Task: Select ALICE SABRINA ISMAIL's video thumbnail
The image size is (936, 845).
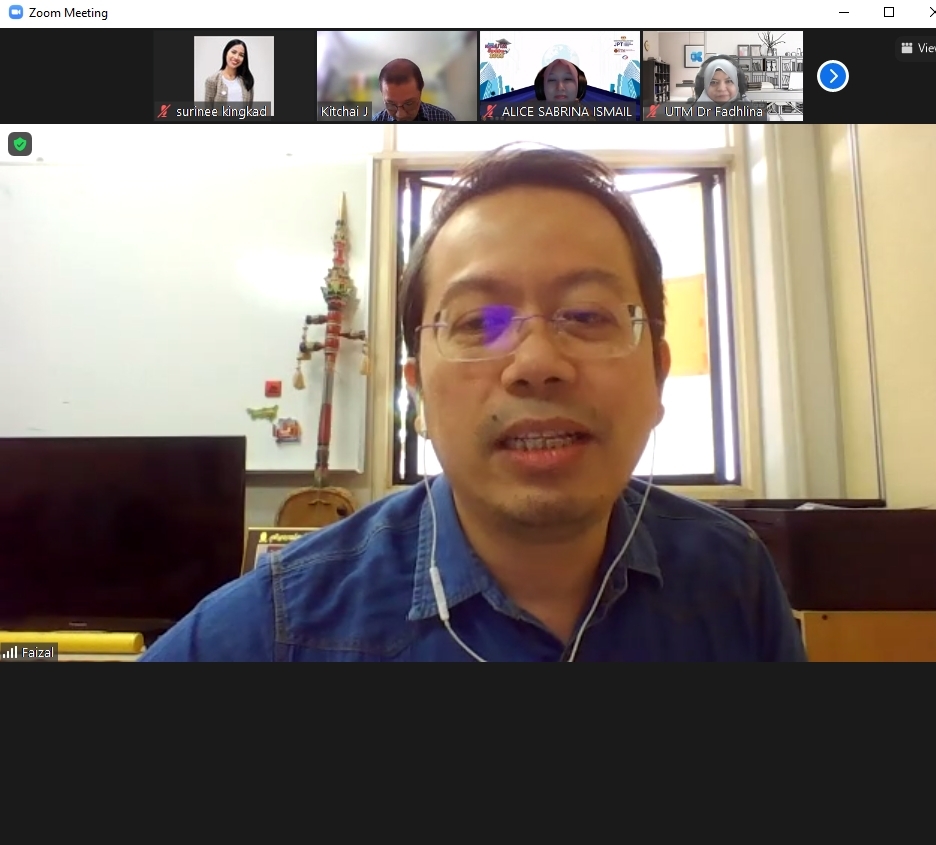Action: [560, 68]
